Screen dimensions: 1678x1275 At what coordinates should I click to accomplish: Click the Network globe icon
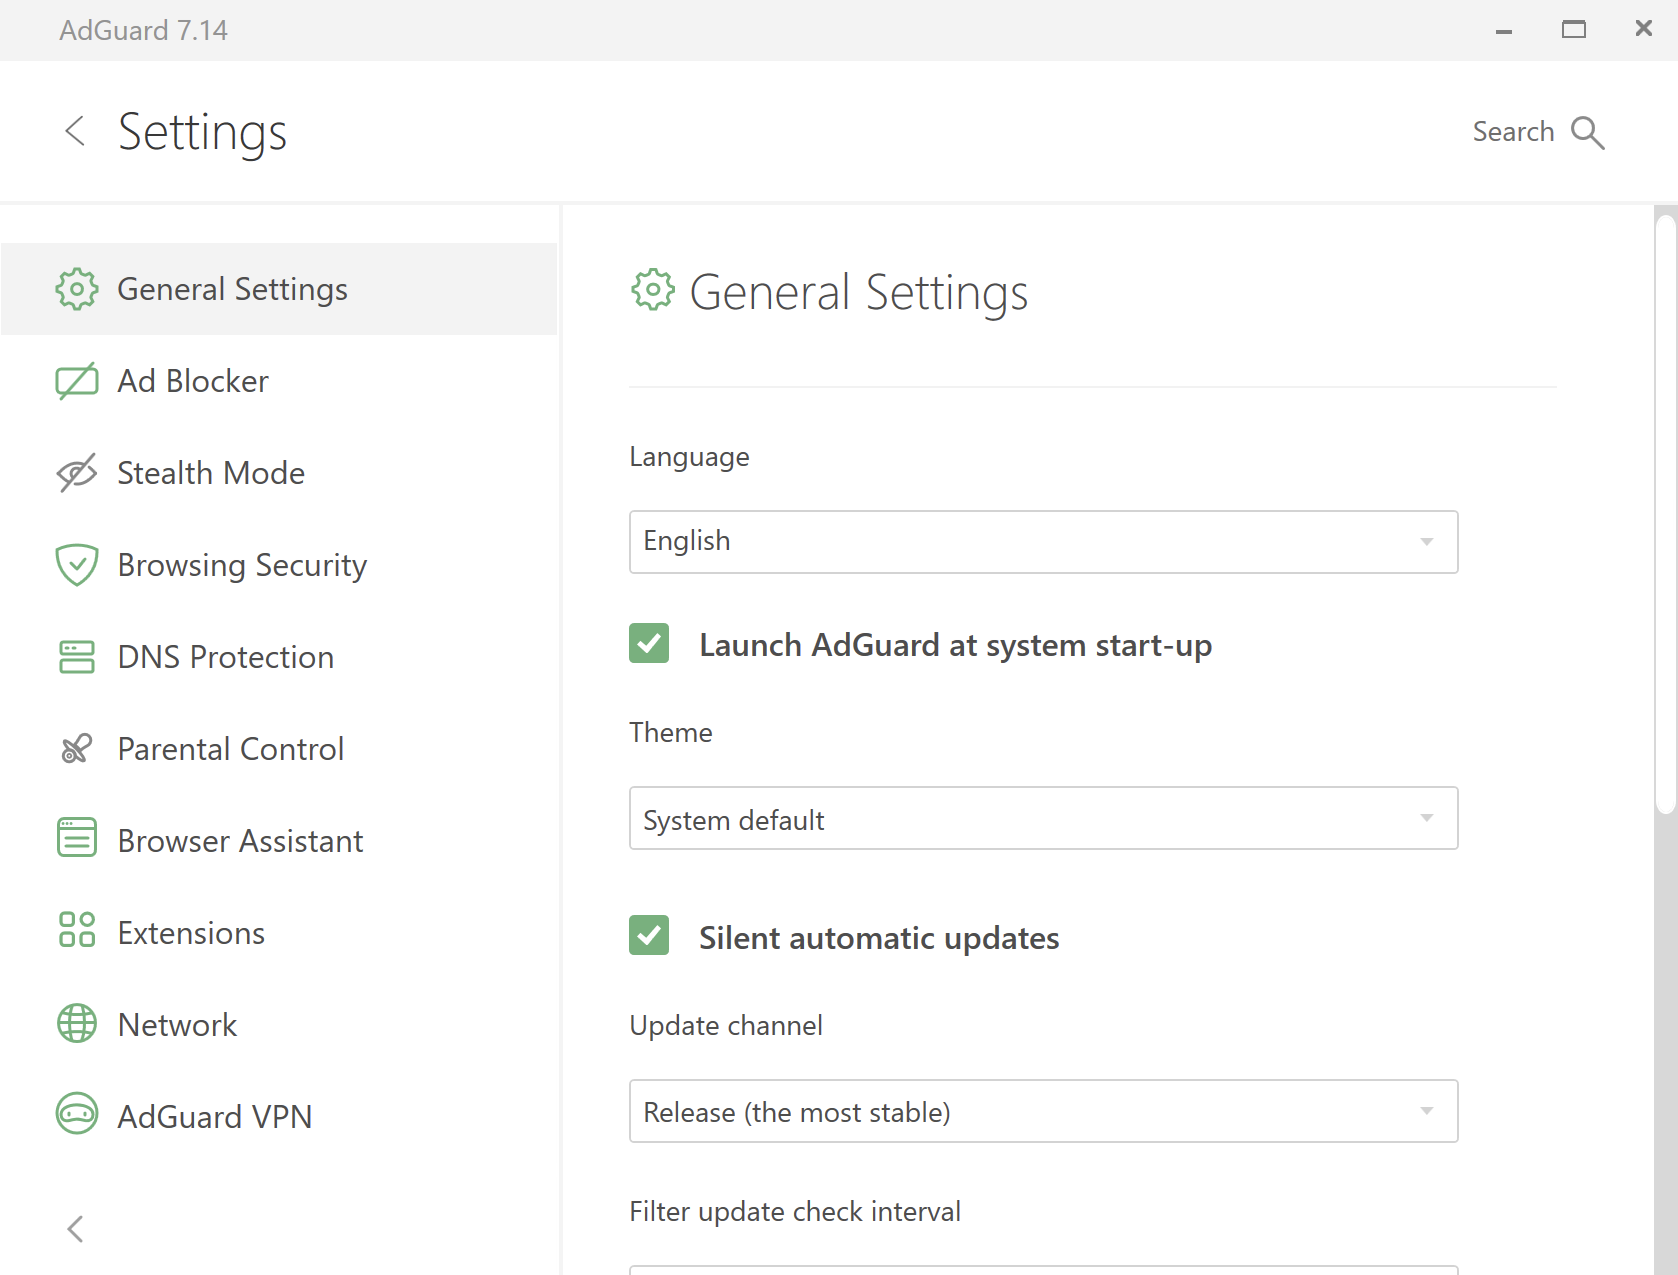pos(77,1023)
